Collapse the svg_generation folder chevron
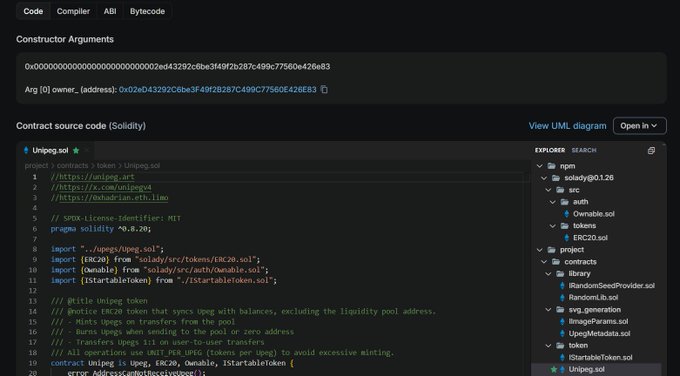Viewport: 680px width, 376px height. tap(548, 310)
